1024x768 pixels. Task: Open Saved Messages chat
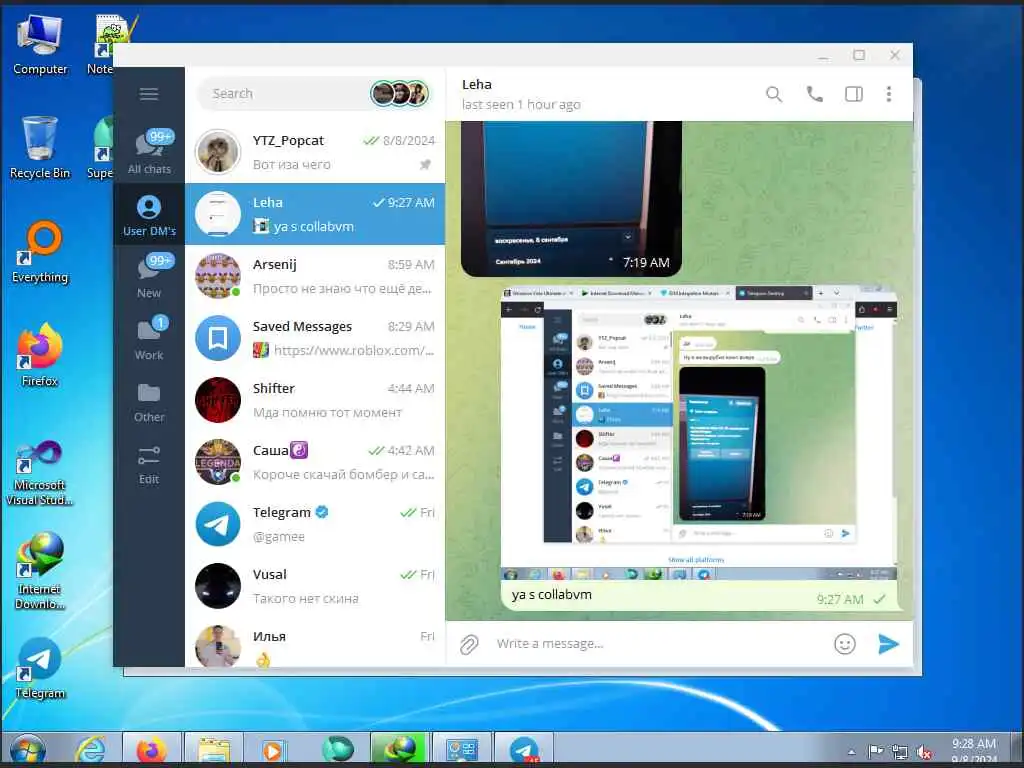315,338
